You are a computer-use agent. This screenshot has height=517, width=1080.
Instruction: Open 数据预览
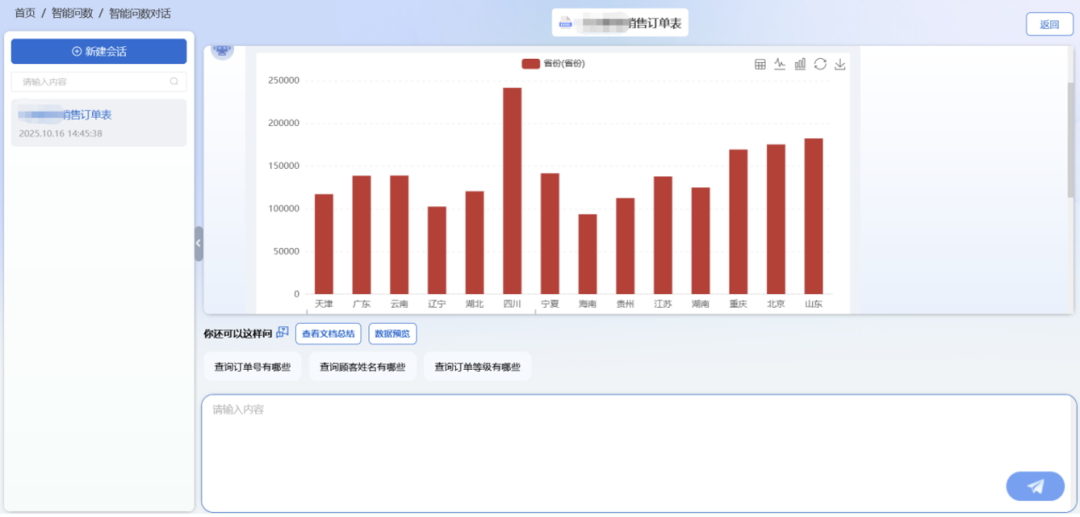coord(393,334)
